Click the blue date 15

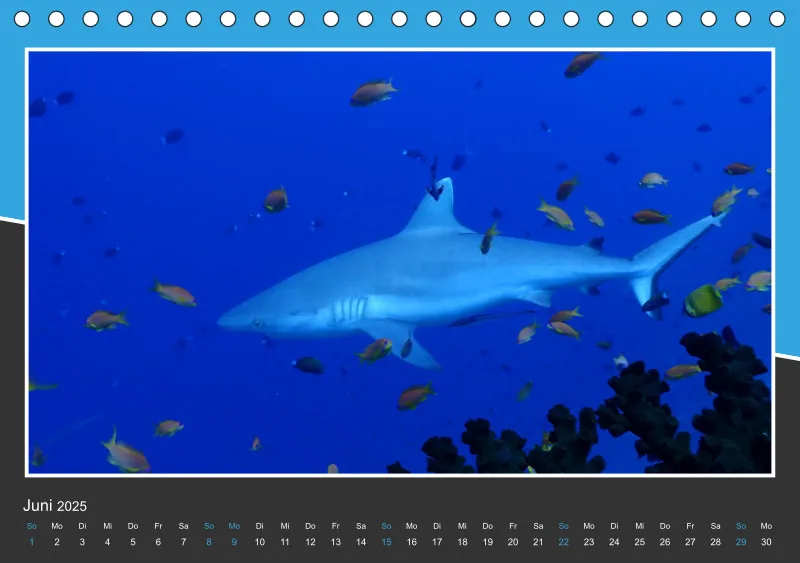[386, 542]
